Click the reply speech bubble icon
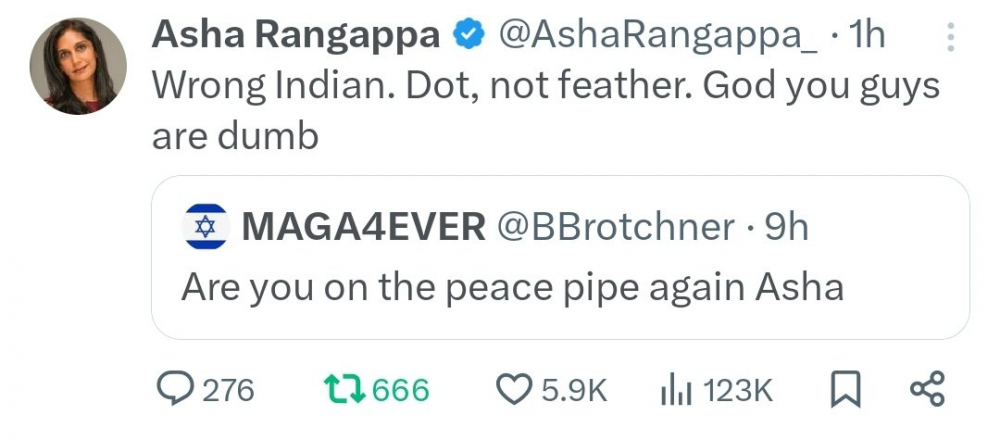 coord(176,390)
